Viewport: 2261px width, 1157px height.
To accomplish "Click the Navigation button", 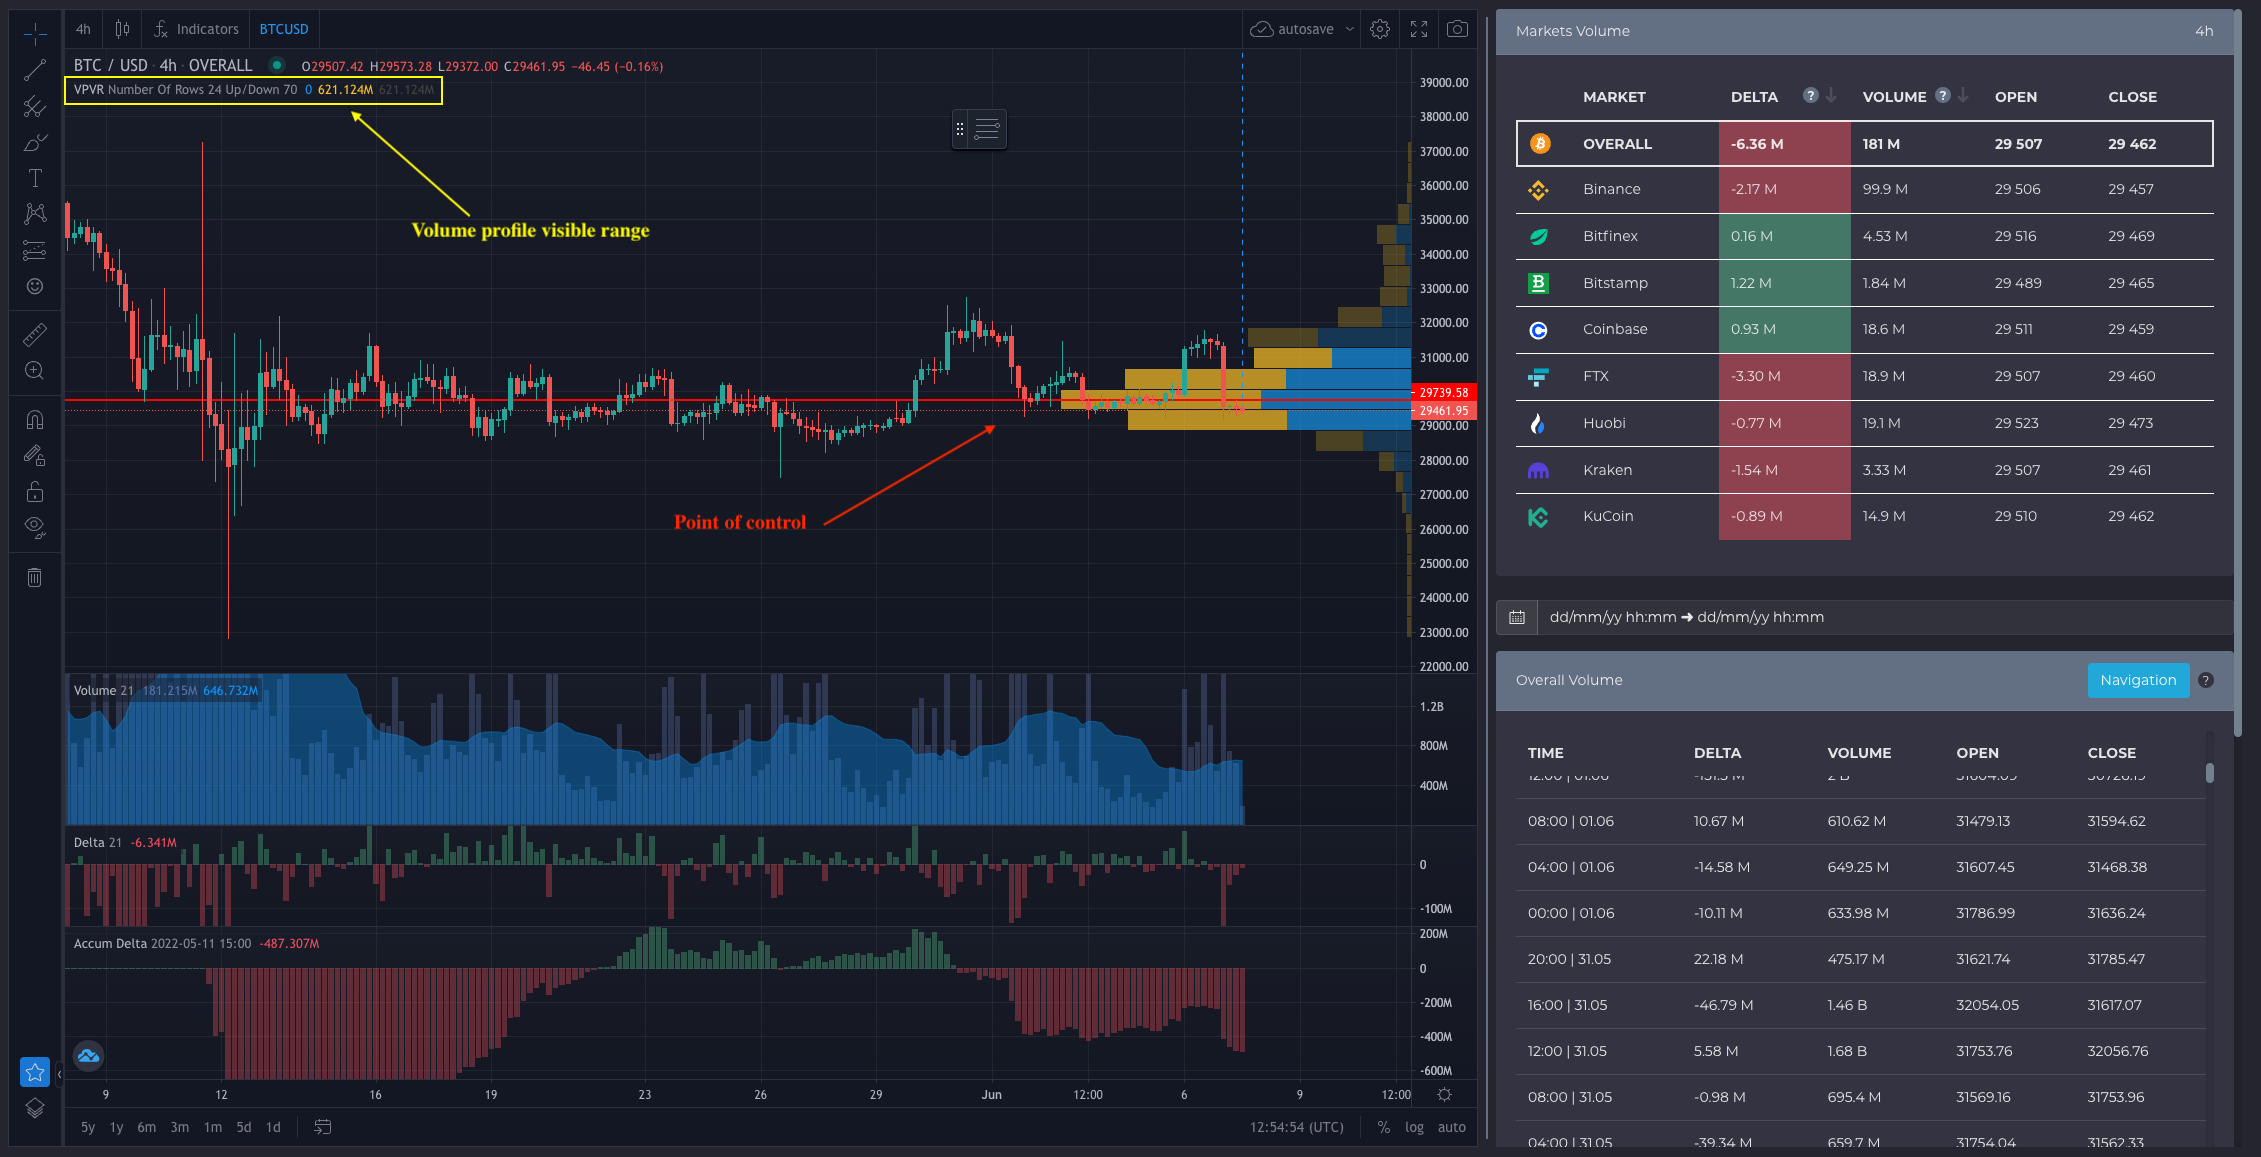I will click(2138, 680).
